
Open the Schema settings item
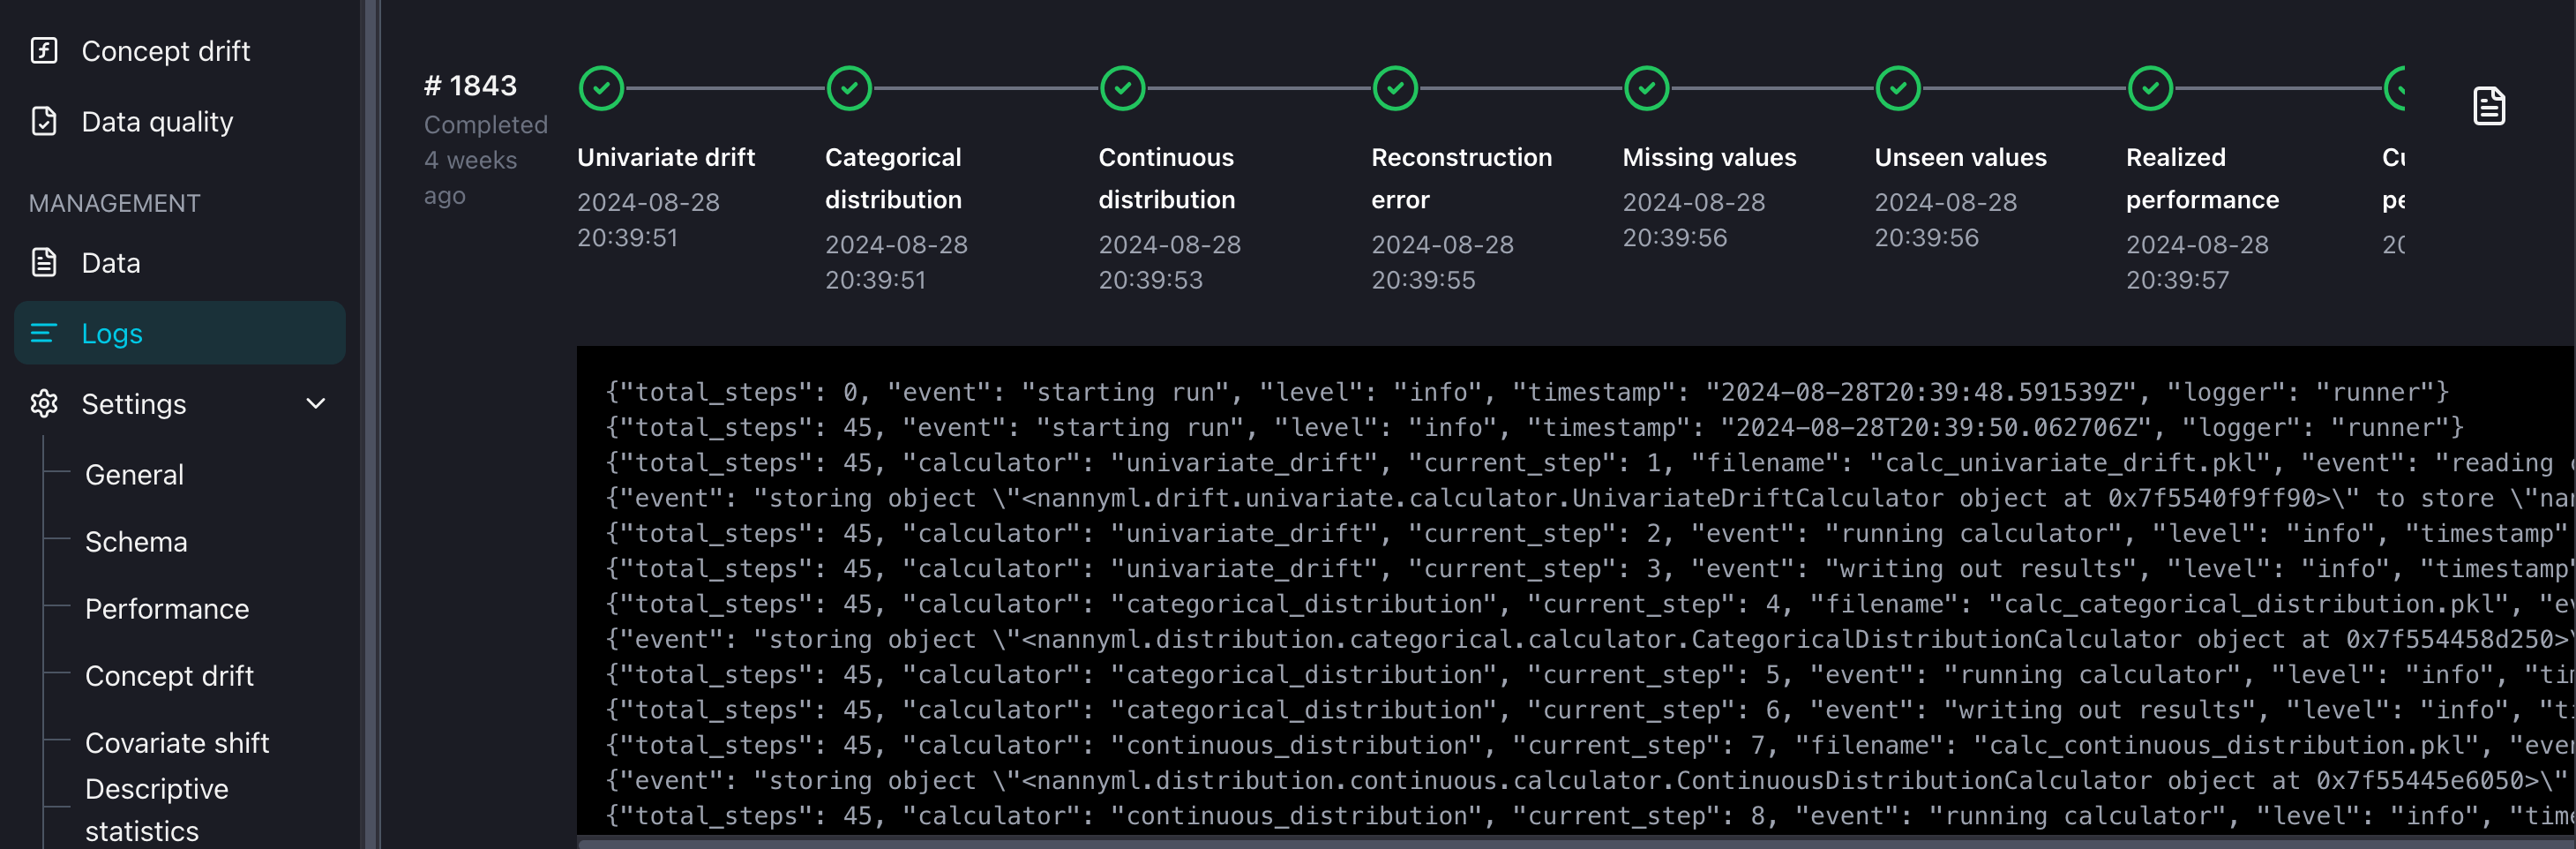coord(136,541)
